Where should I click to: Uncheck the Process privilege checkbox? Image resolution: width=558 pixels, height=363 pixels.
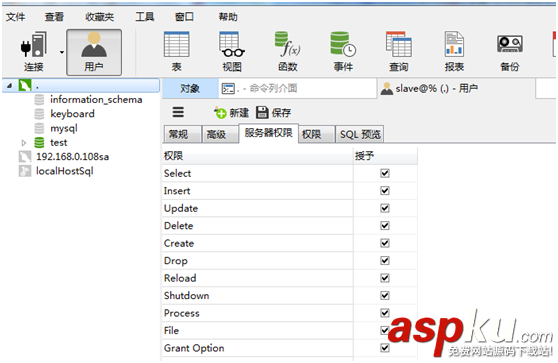385,313
